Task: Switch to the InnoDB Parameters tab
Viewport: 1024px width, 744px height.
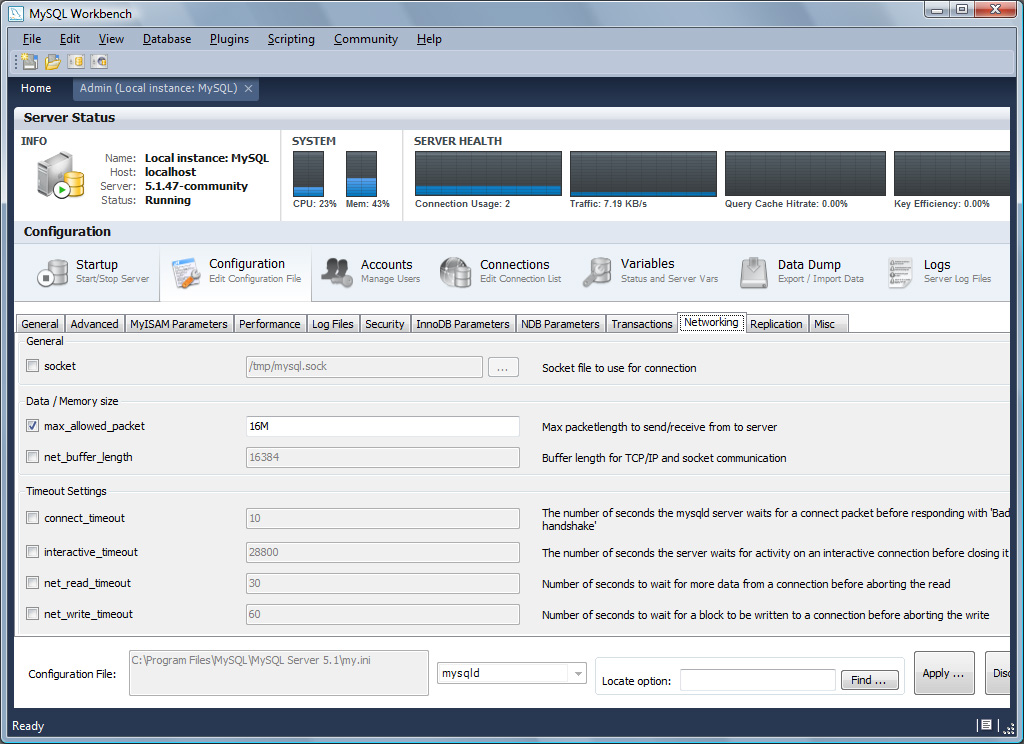Action: (x=463, y=324)
